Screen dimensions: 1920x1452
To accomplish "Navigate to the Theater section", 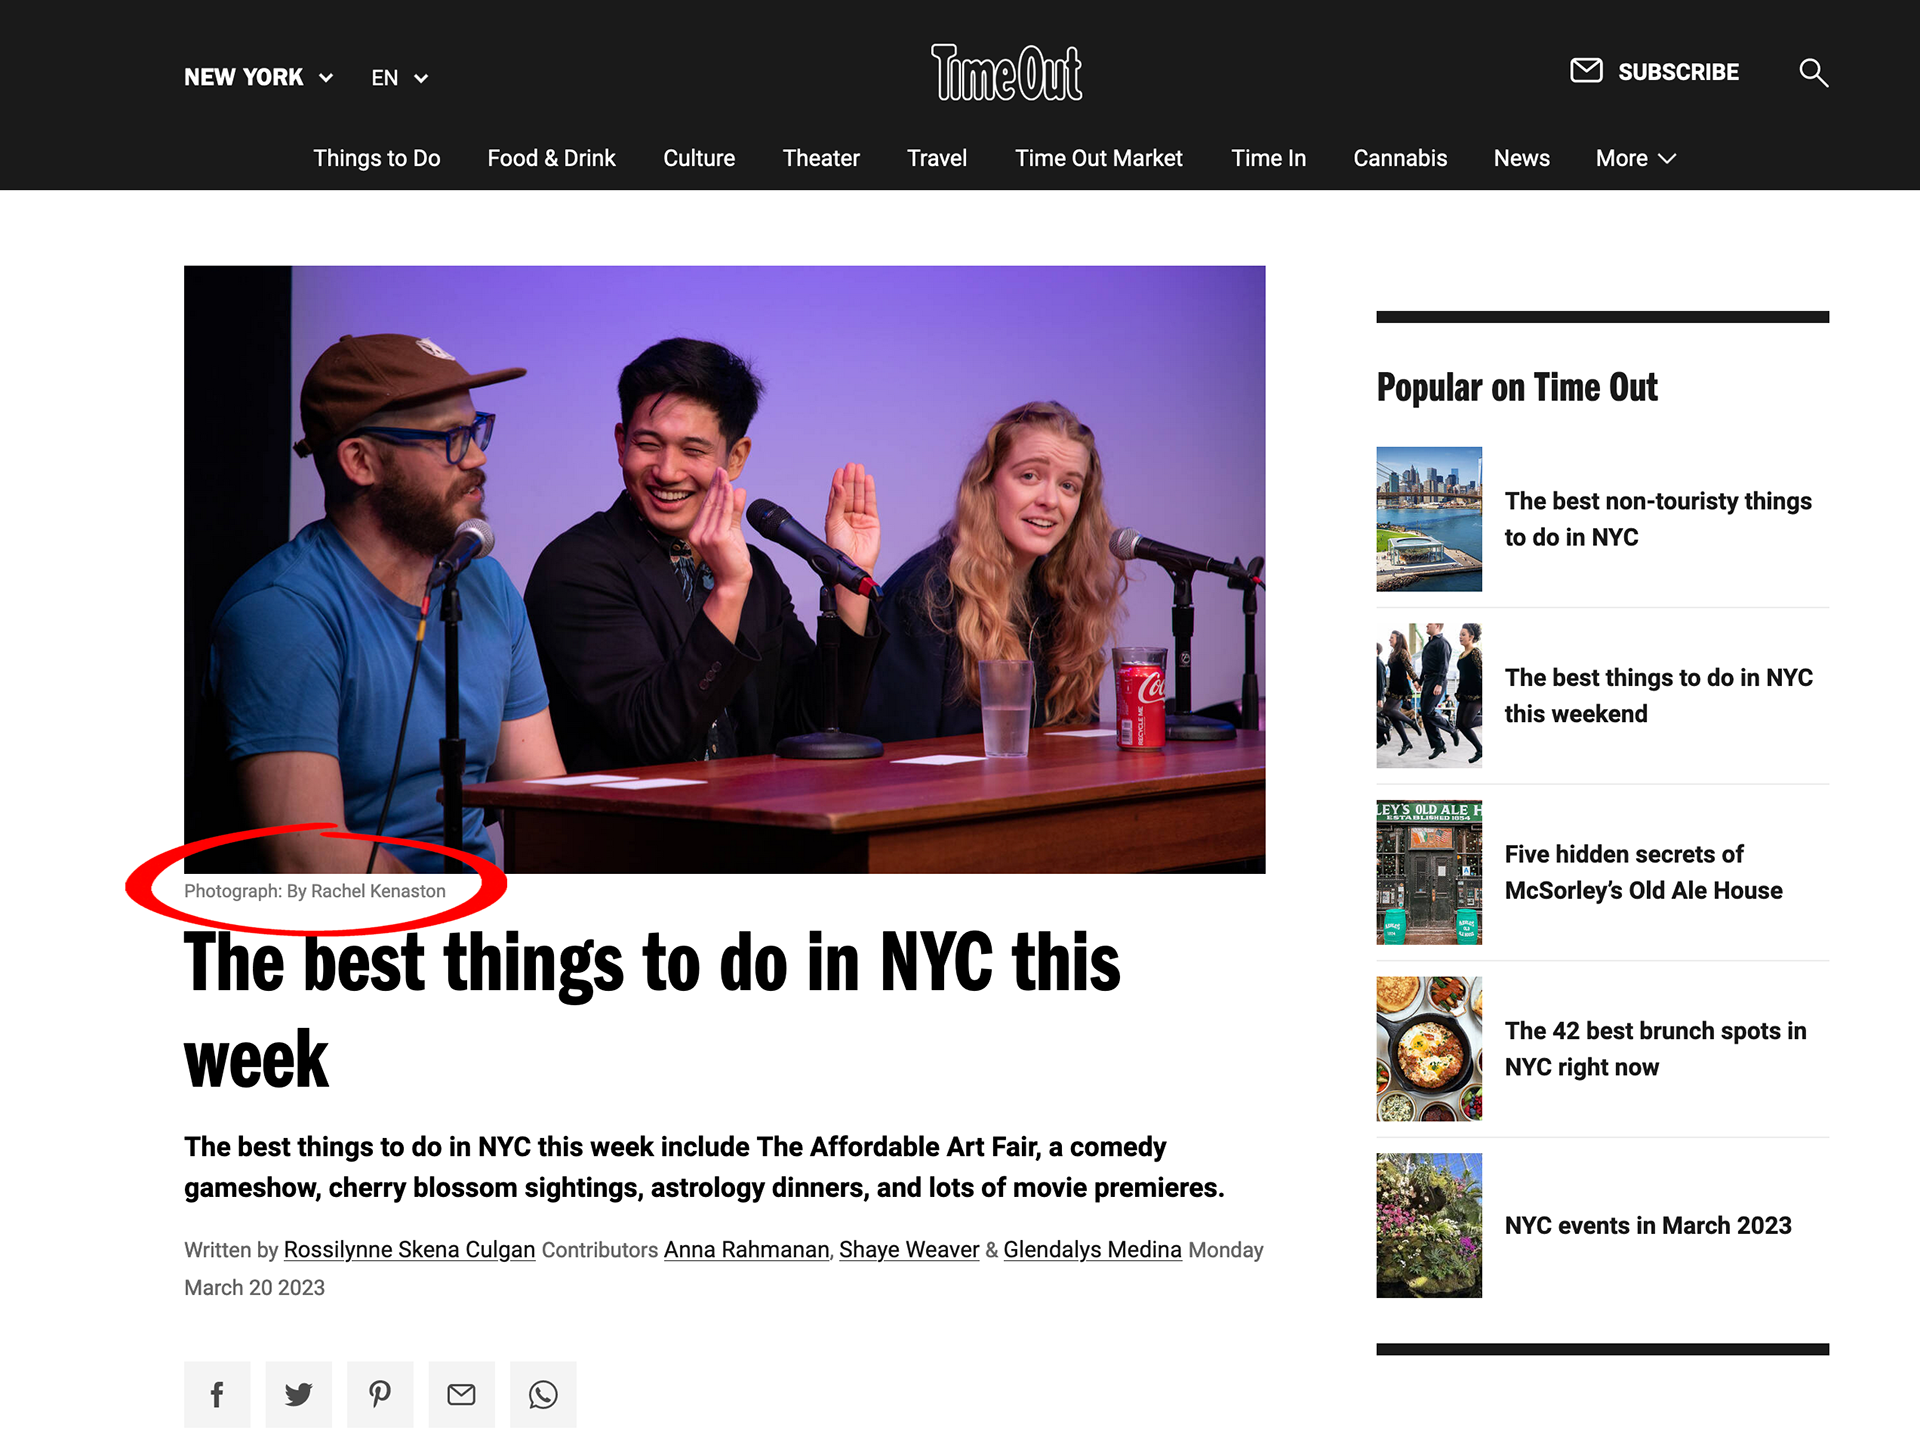I will [820, 159].
